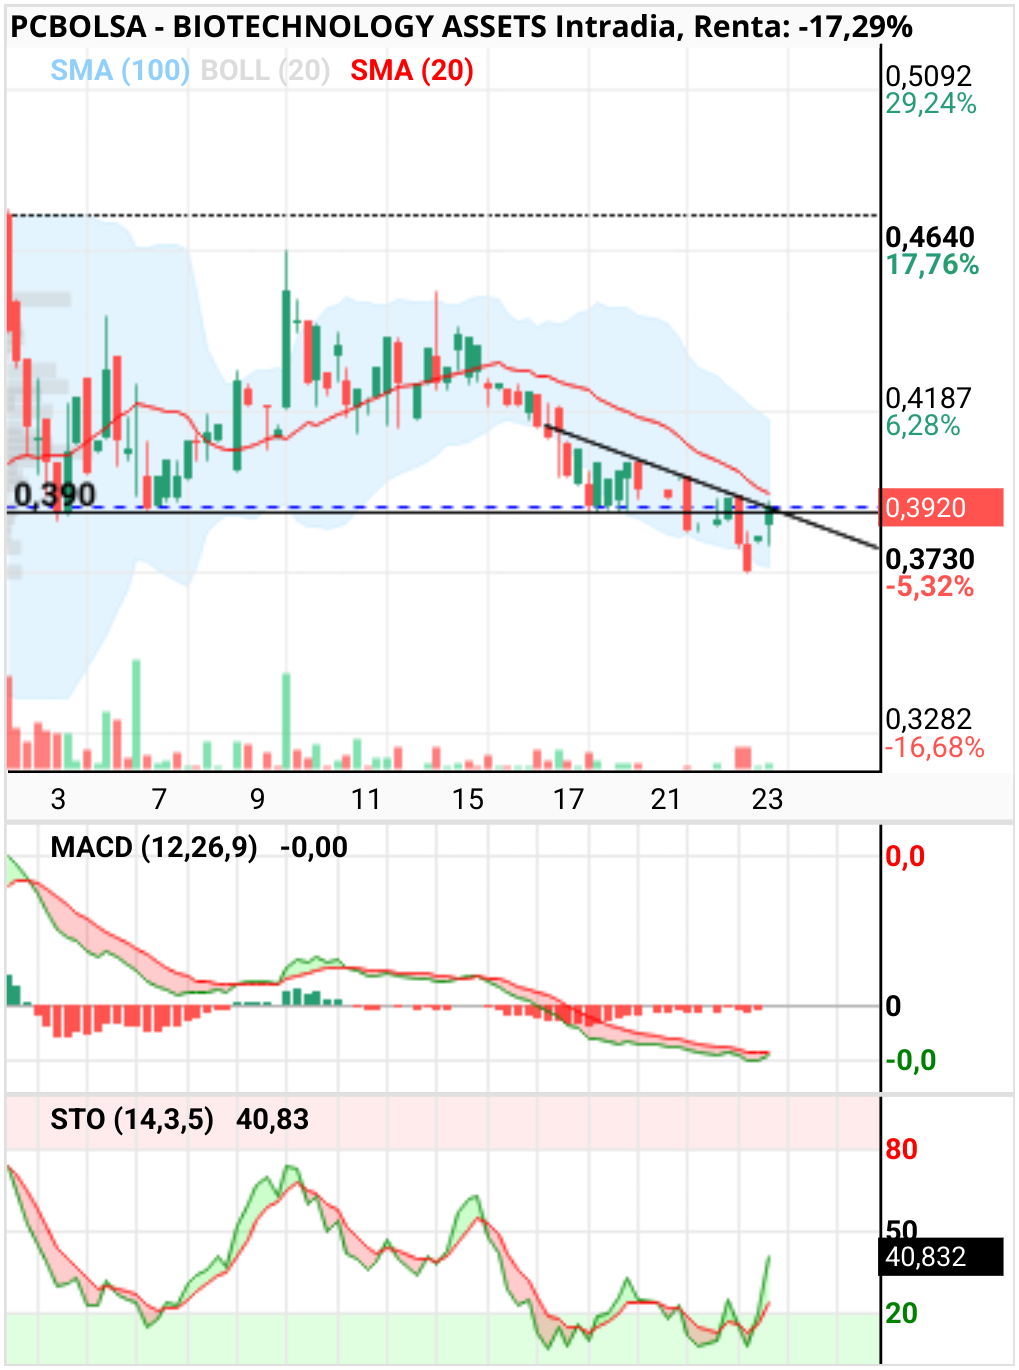Select the 0,3282 price axis label
1019x1370 pixels.
pos(929,719)
